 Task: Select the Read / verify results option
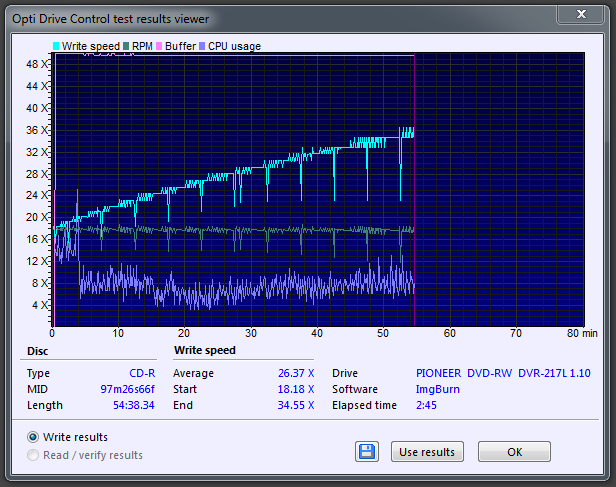tap(33, 455)
